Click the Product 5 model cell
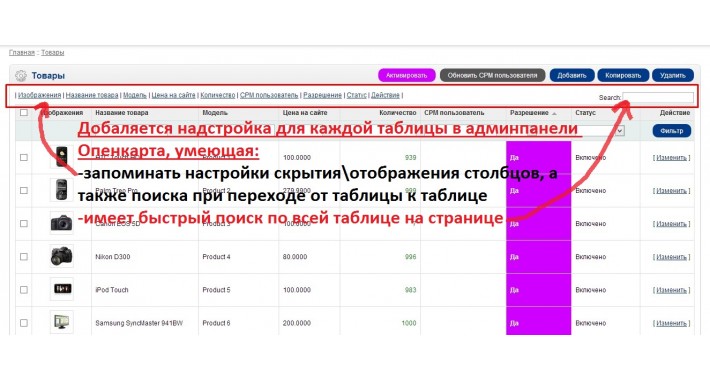710x380 pixels. [x=216, y=290]
